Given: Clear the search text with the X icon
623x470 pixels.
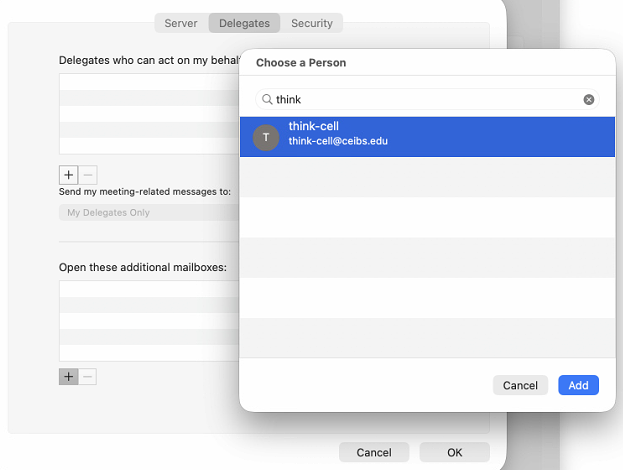Looking at the screenshot, I should click(x=589, y=100).
